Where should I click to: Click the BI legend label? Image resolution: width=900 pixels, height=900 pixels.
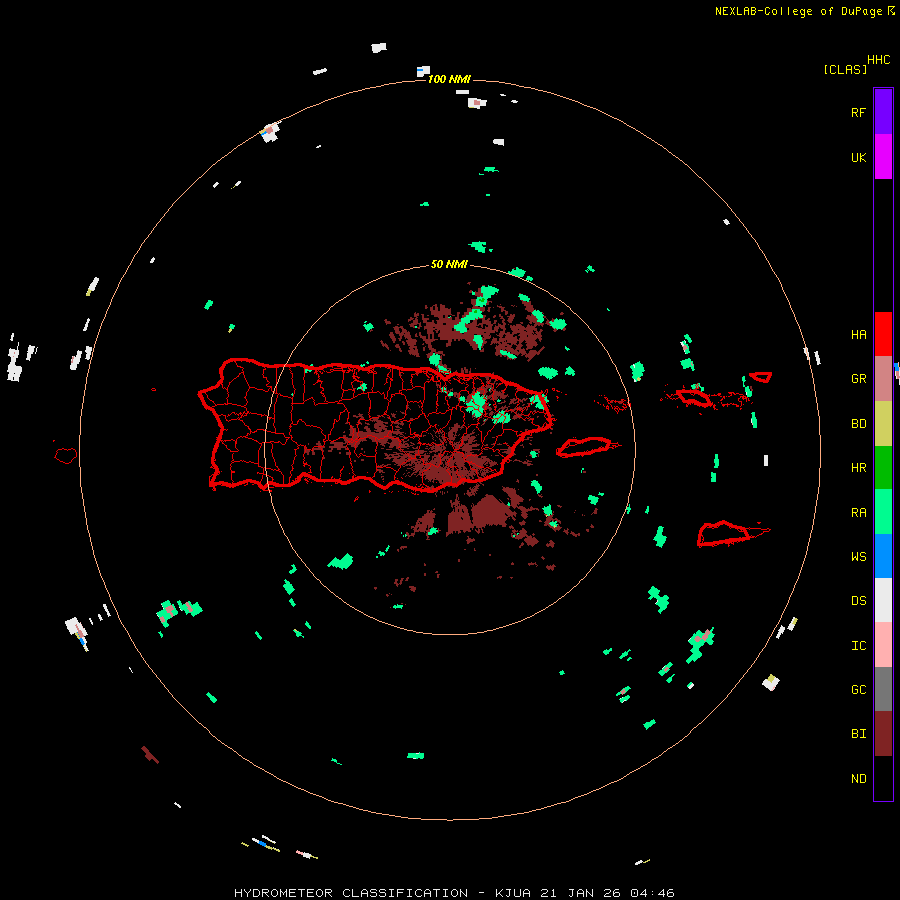858,734
